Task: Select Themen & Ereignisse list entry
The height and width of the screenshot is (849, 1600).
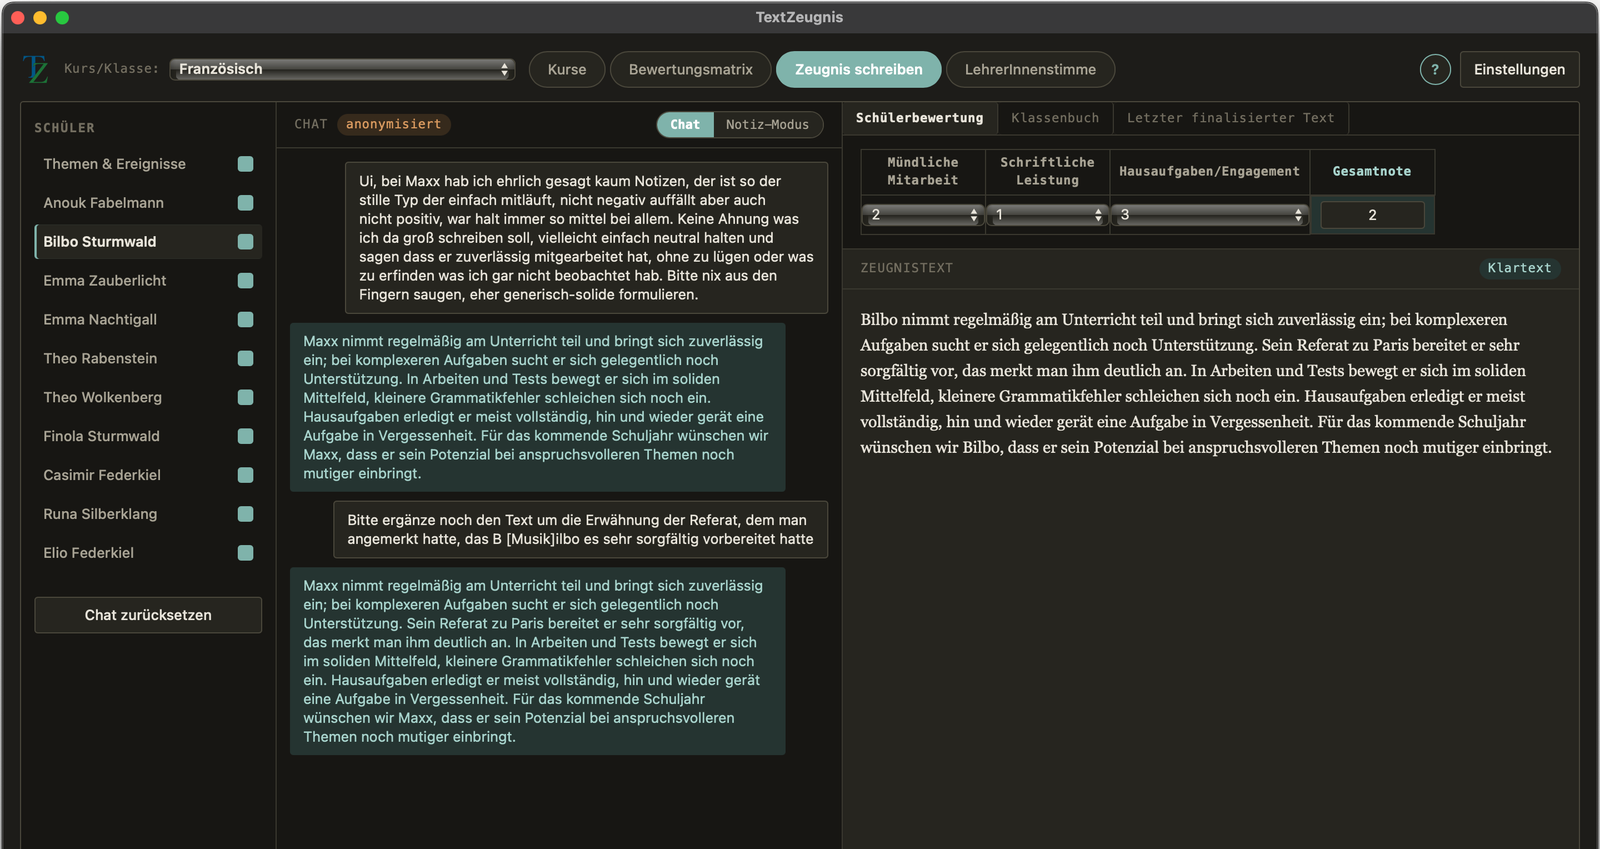Action: [x=148, y=164]
